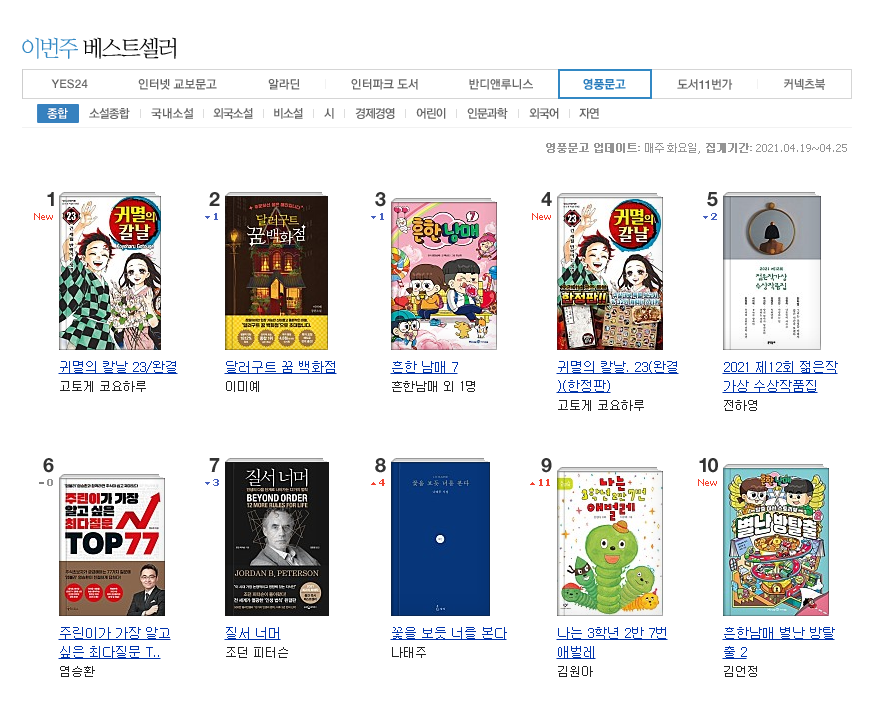Screen dimensions: 878x707
Task: Filter by the 경제경영 category
Action: [375, 114]
